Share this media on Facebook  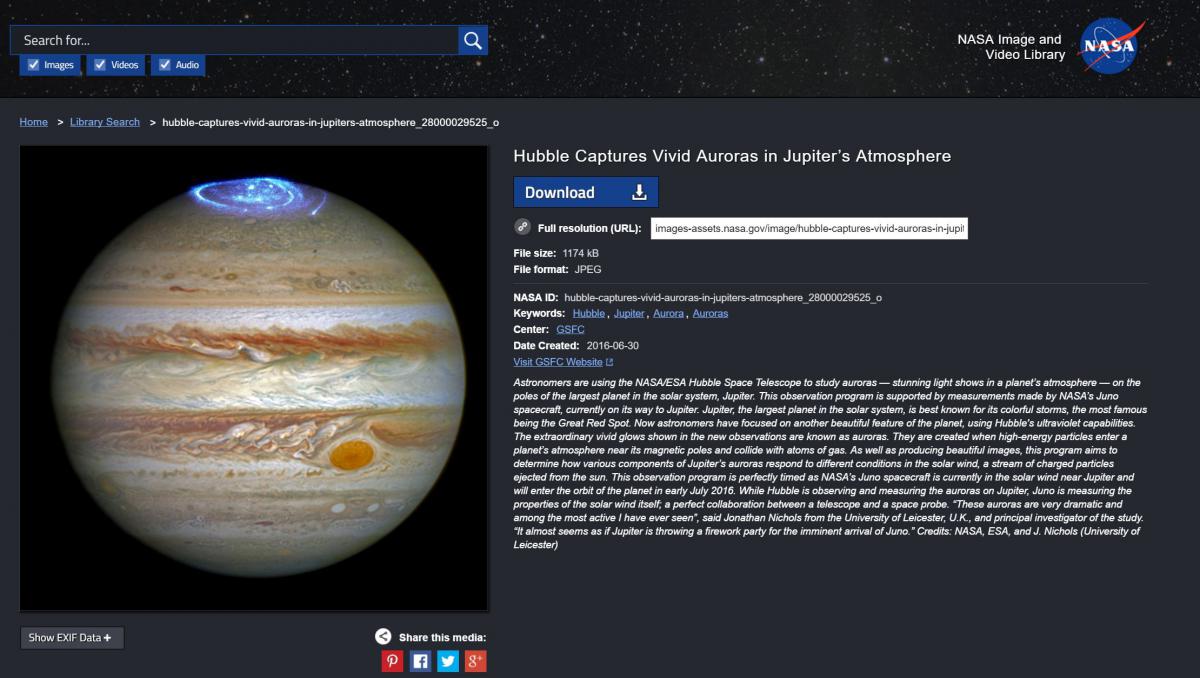click(x=420, y=661)
